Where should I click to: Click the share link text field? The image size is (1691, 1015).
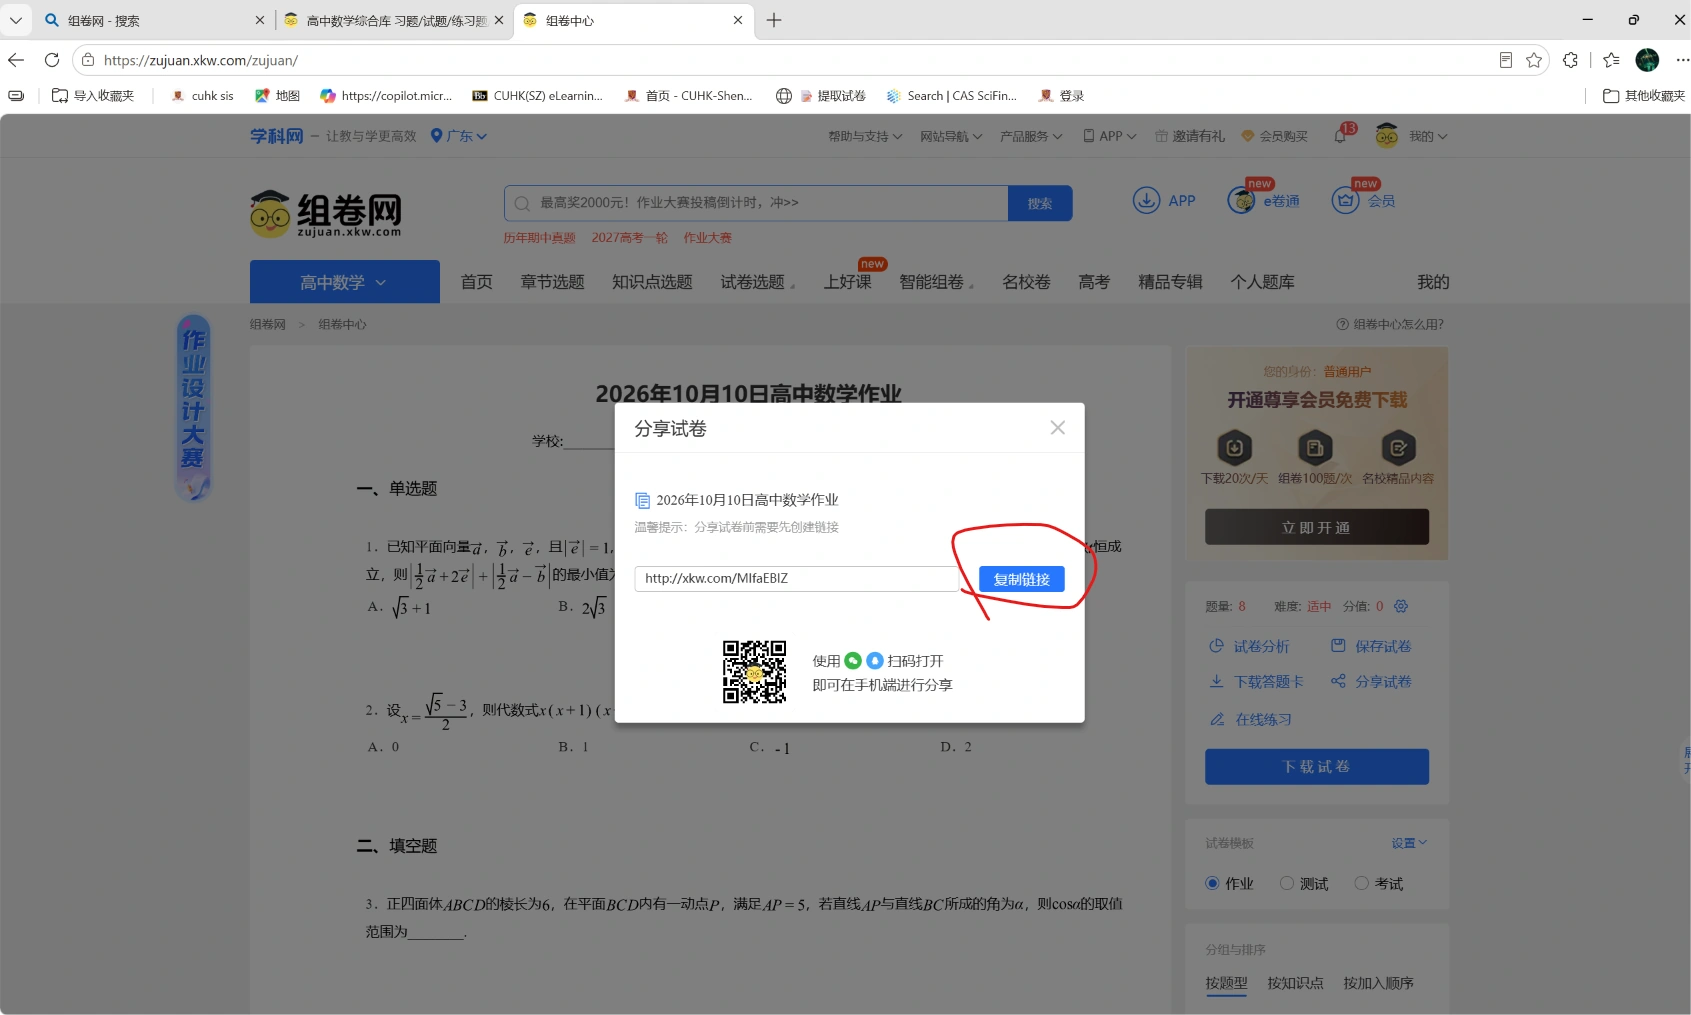pyautogui.click(x=796, y=578)
